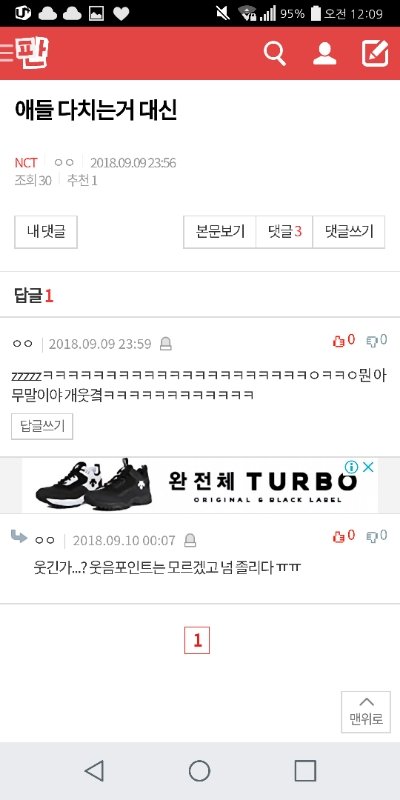Dislike the first comment with thumbs down
The height and width of the screenshot is (800, 400).
[377, 341]
